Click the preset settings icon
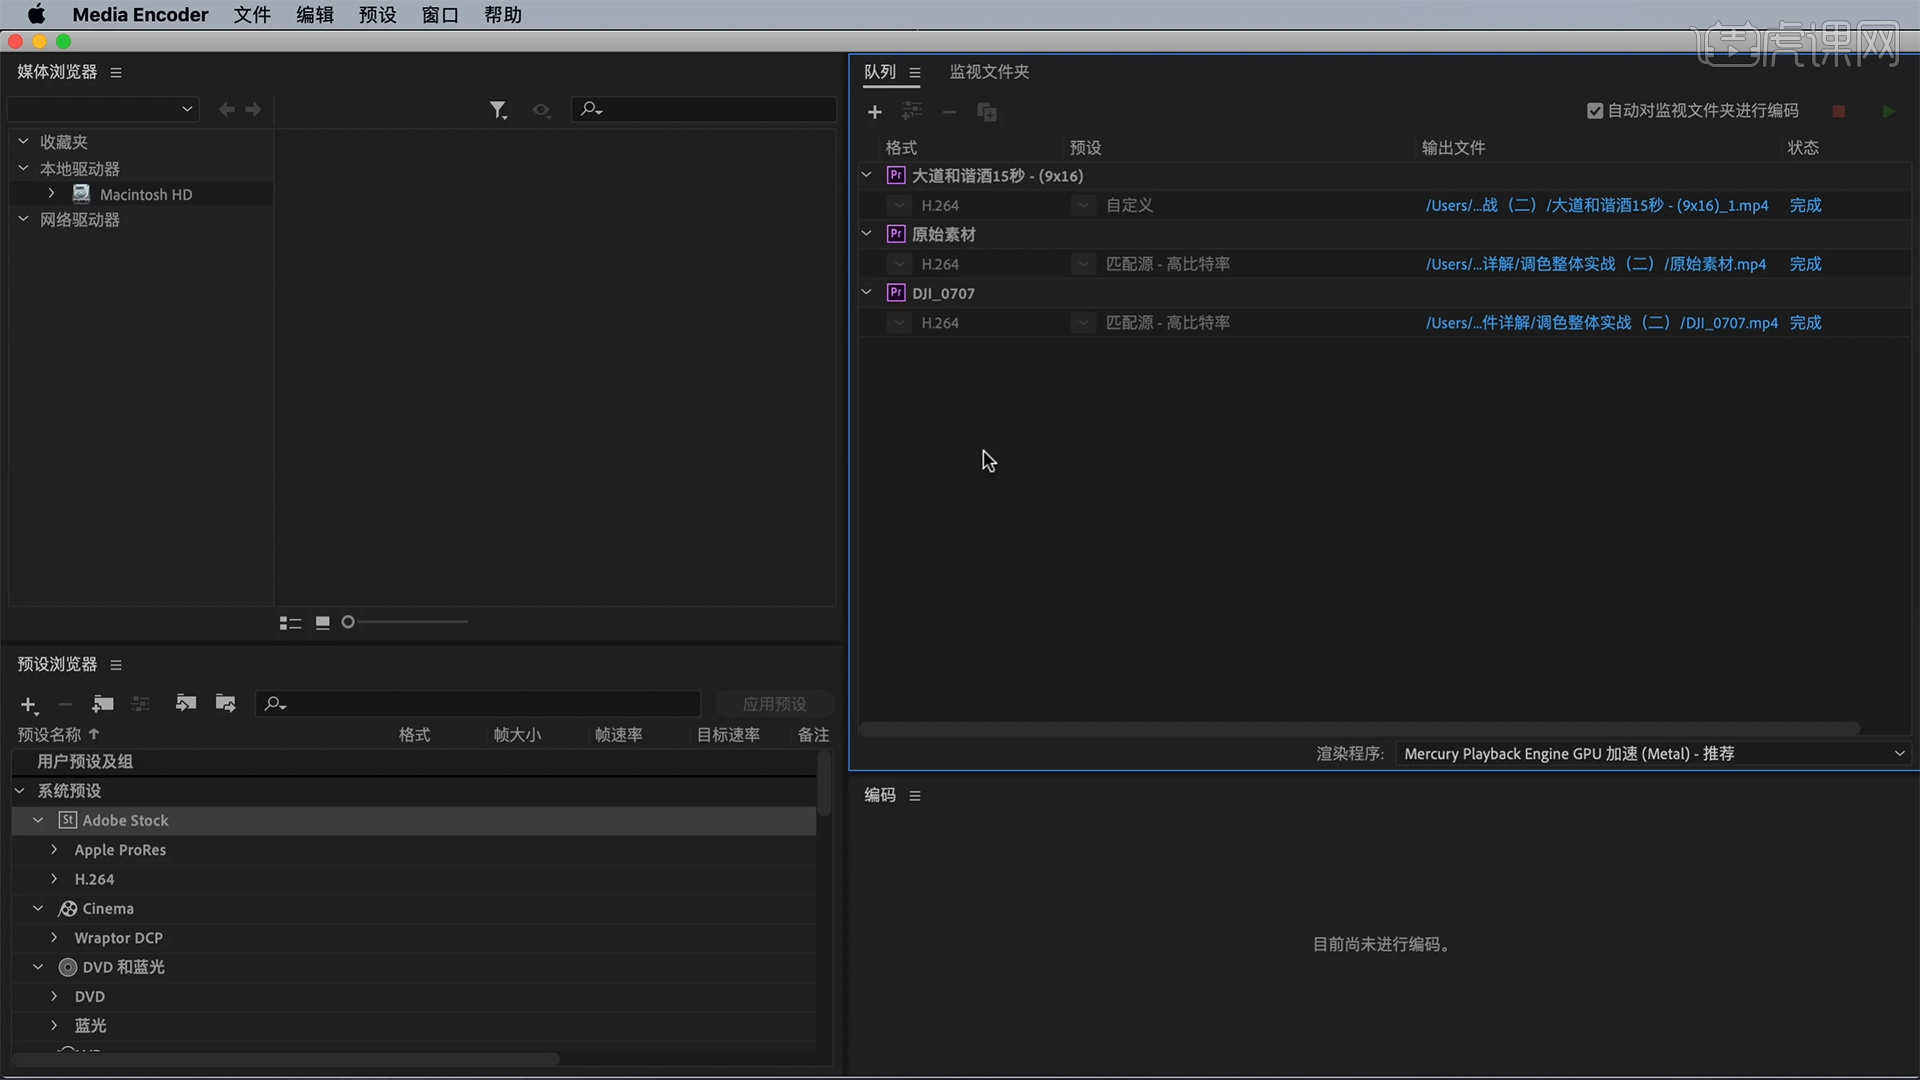This screenshot has width=1920, height=1080. coord(140,704)
